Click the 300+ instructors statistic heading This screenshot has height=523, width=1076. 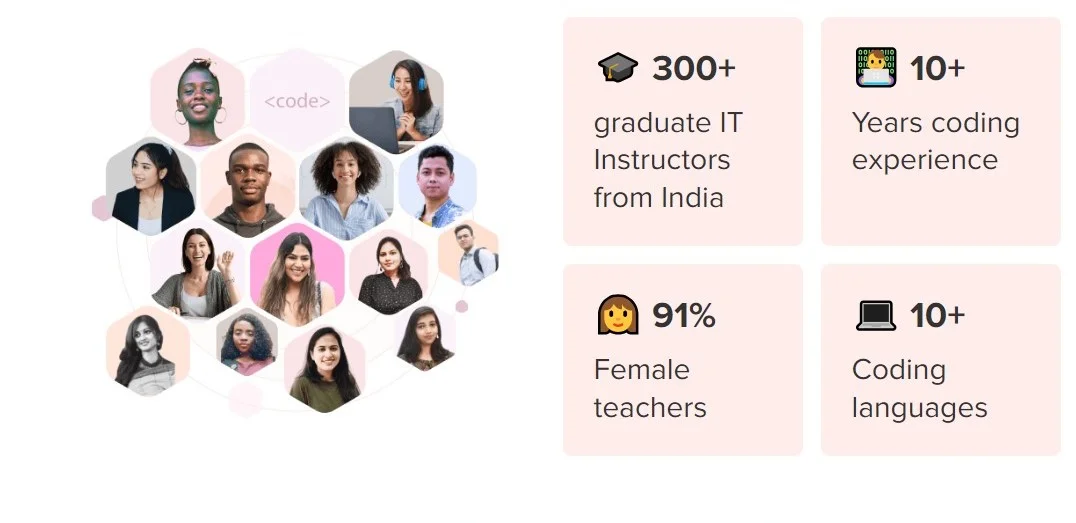[x=693, y=68]
